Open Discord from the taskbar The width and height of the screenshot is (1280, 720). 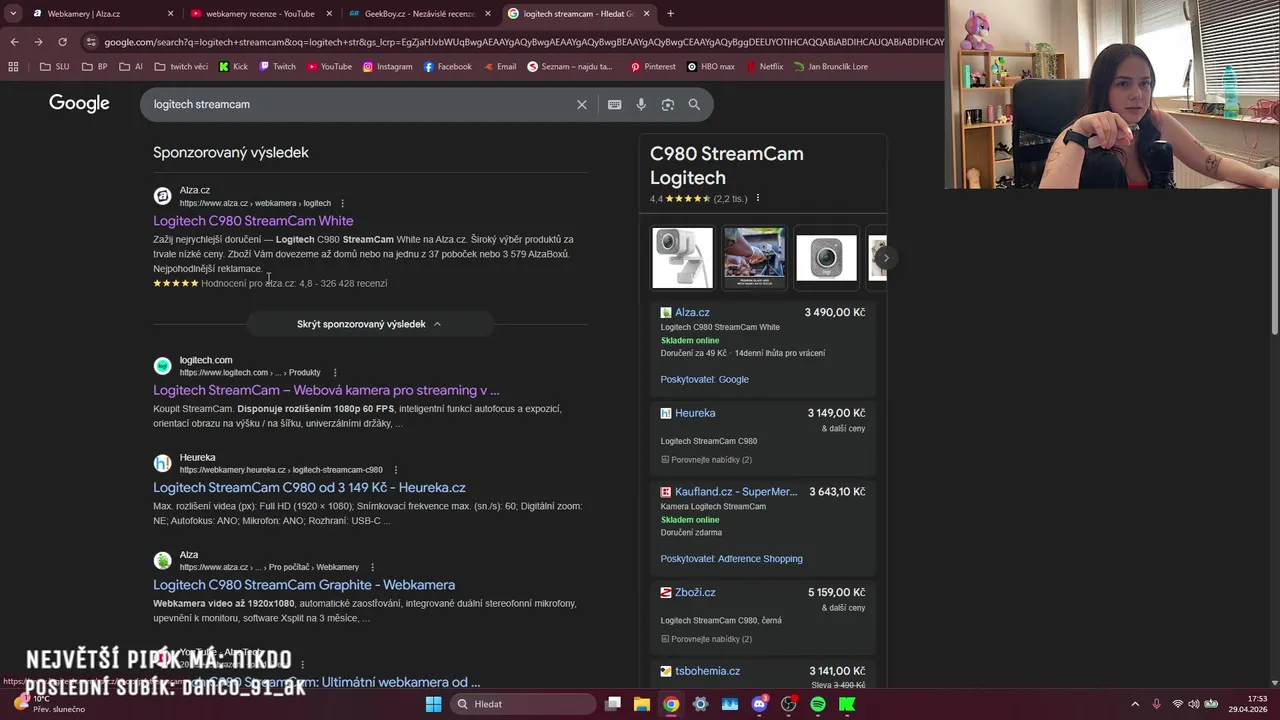coord(759,704)
